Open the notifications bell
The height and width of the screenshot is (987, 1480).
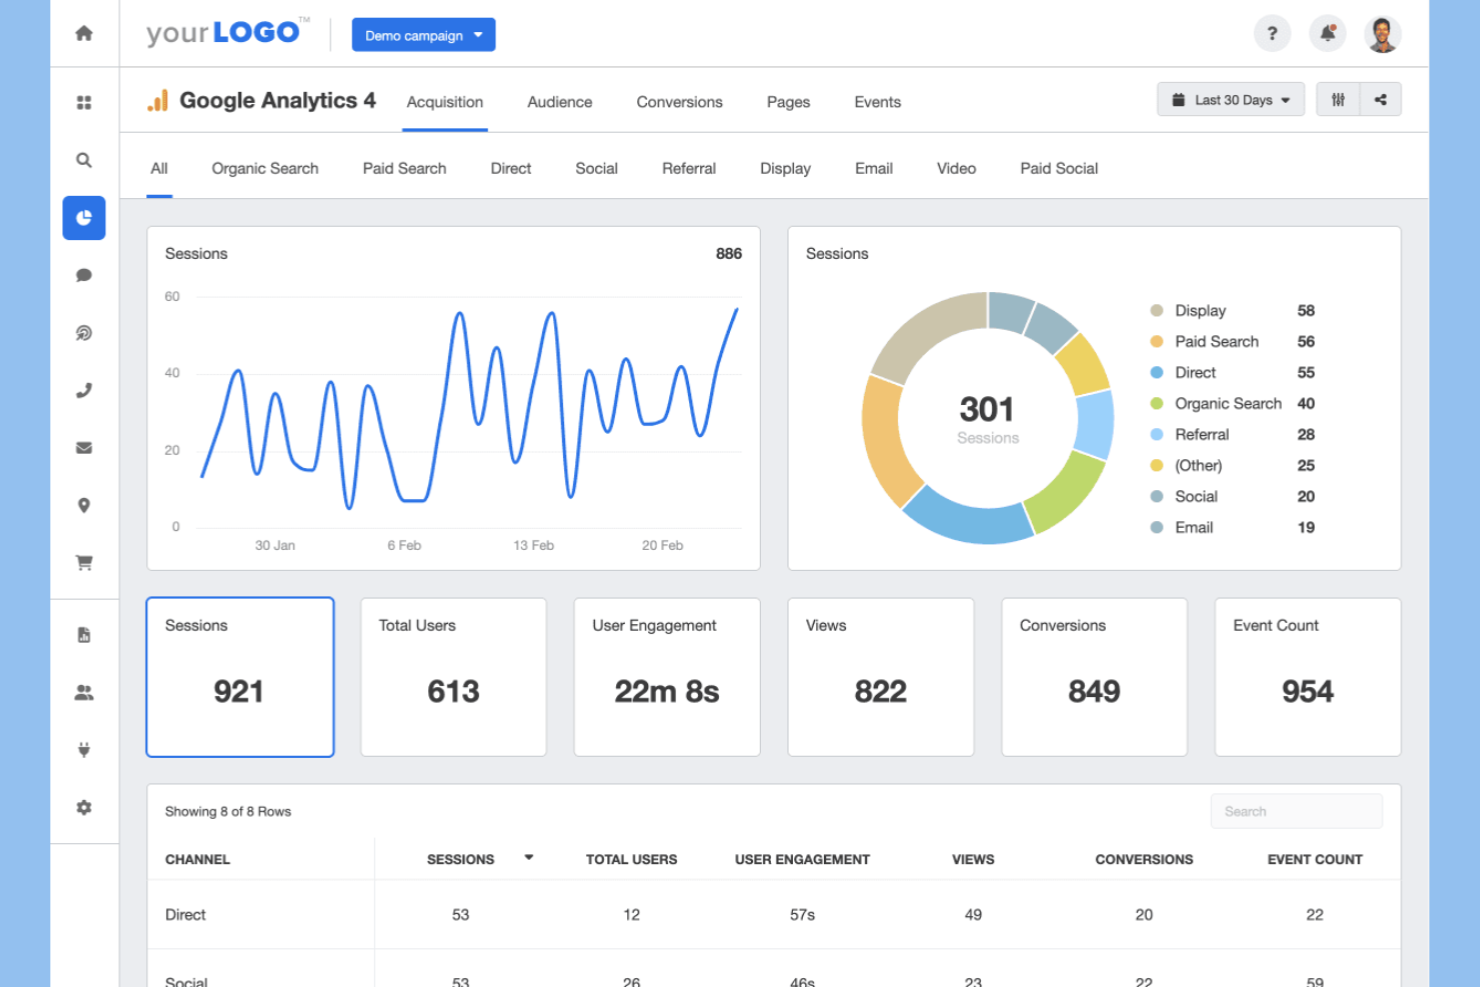point(1327,33)
